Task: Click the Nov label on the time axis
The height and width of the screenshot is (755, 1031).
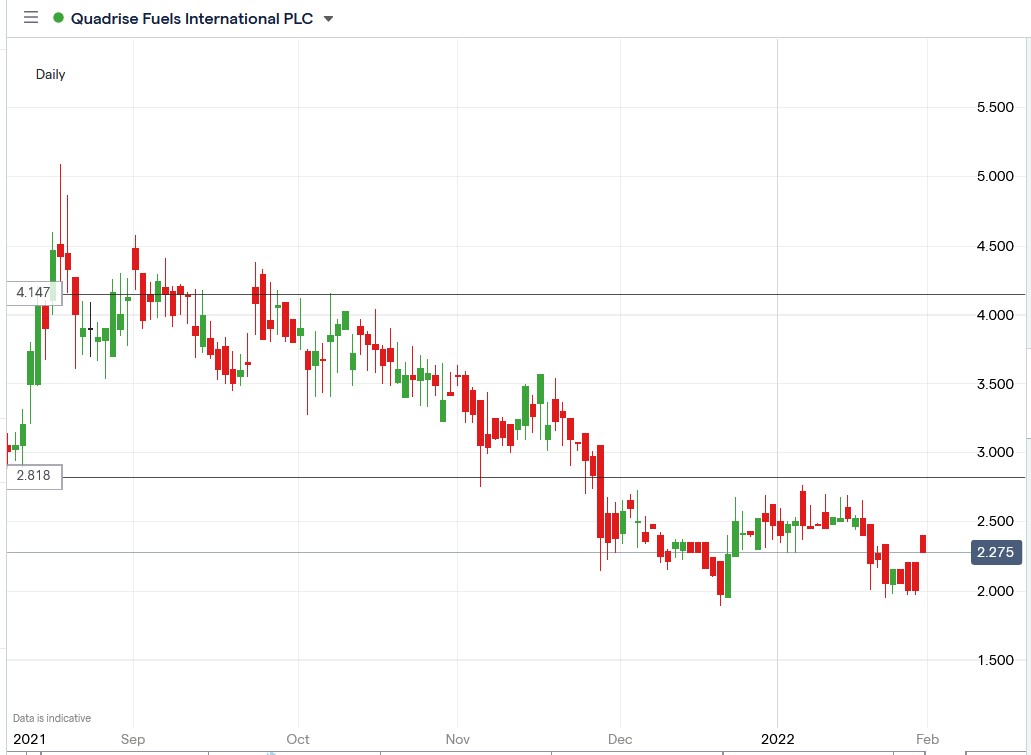Action: tap(457, 739)
